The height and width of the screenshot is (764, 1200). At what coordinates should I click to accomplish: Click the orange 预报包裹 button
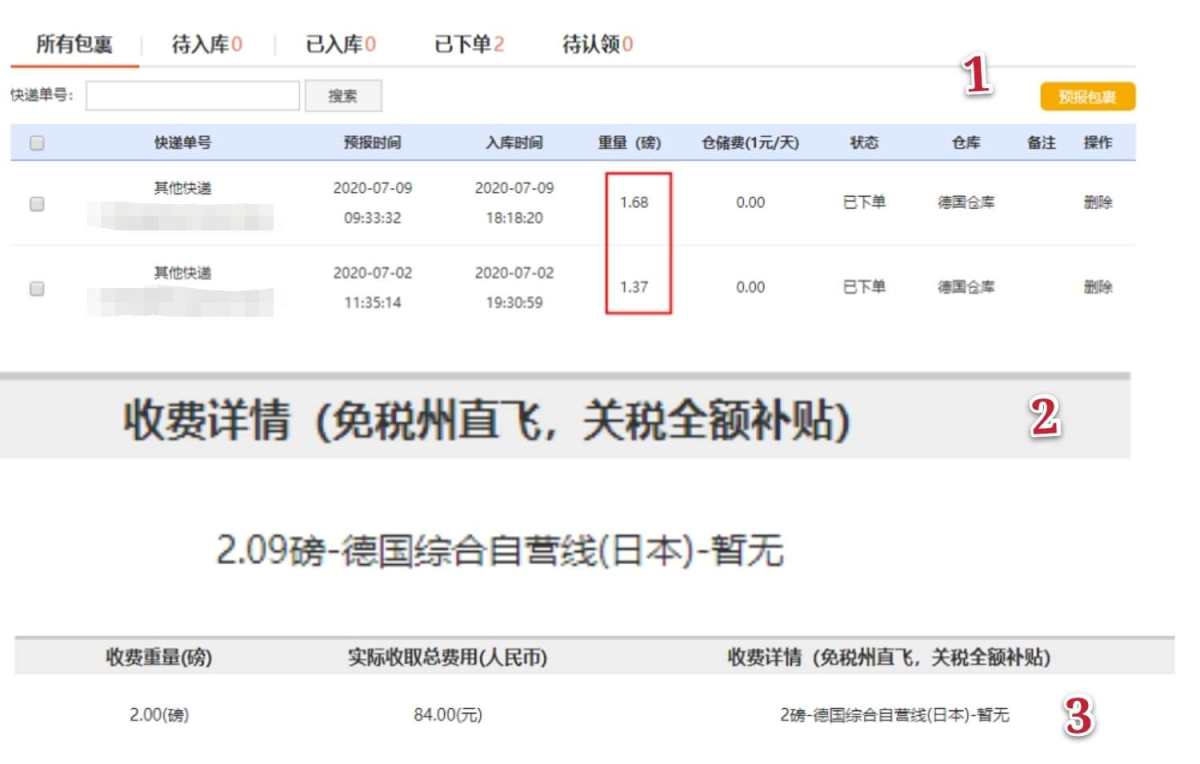point(1087,97)
